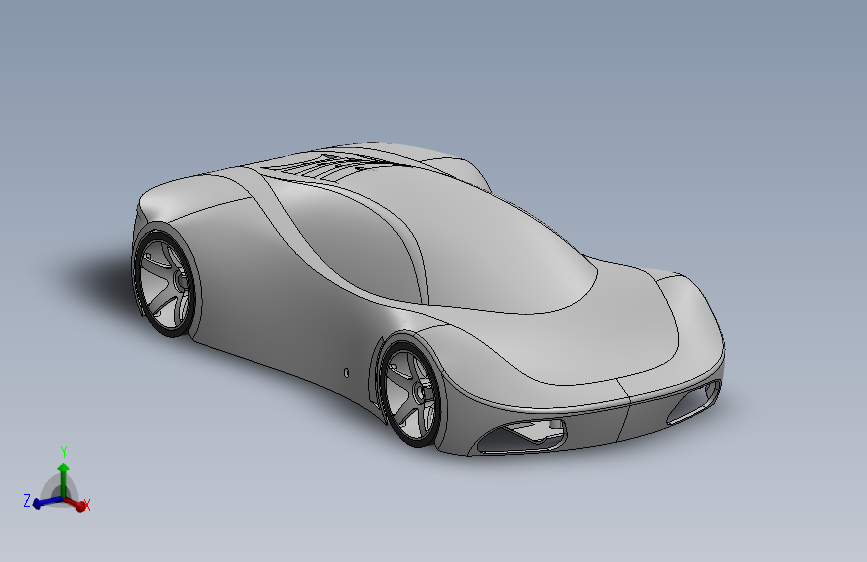Image resolution: width=867 pixels, height=562 pixels.
Task: Select the hood surface of the car
Action: coord(581,332)
